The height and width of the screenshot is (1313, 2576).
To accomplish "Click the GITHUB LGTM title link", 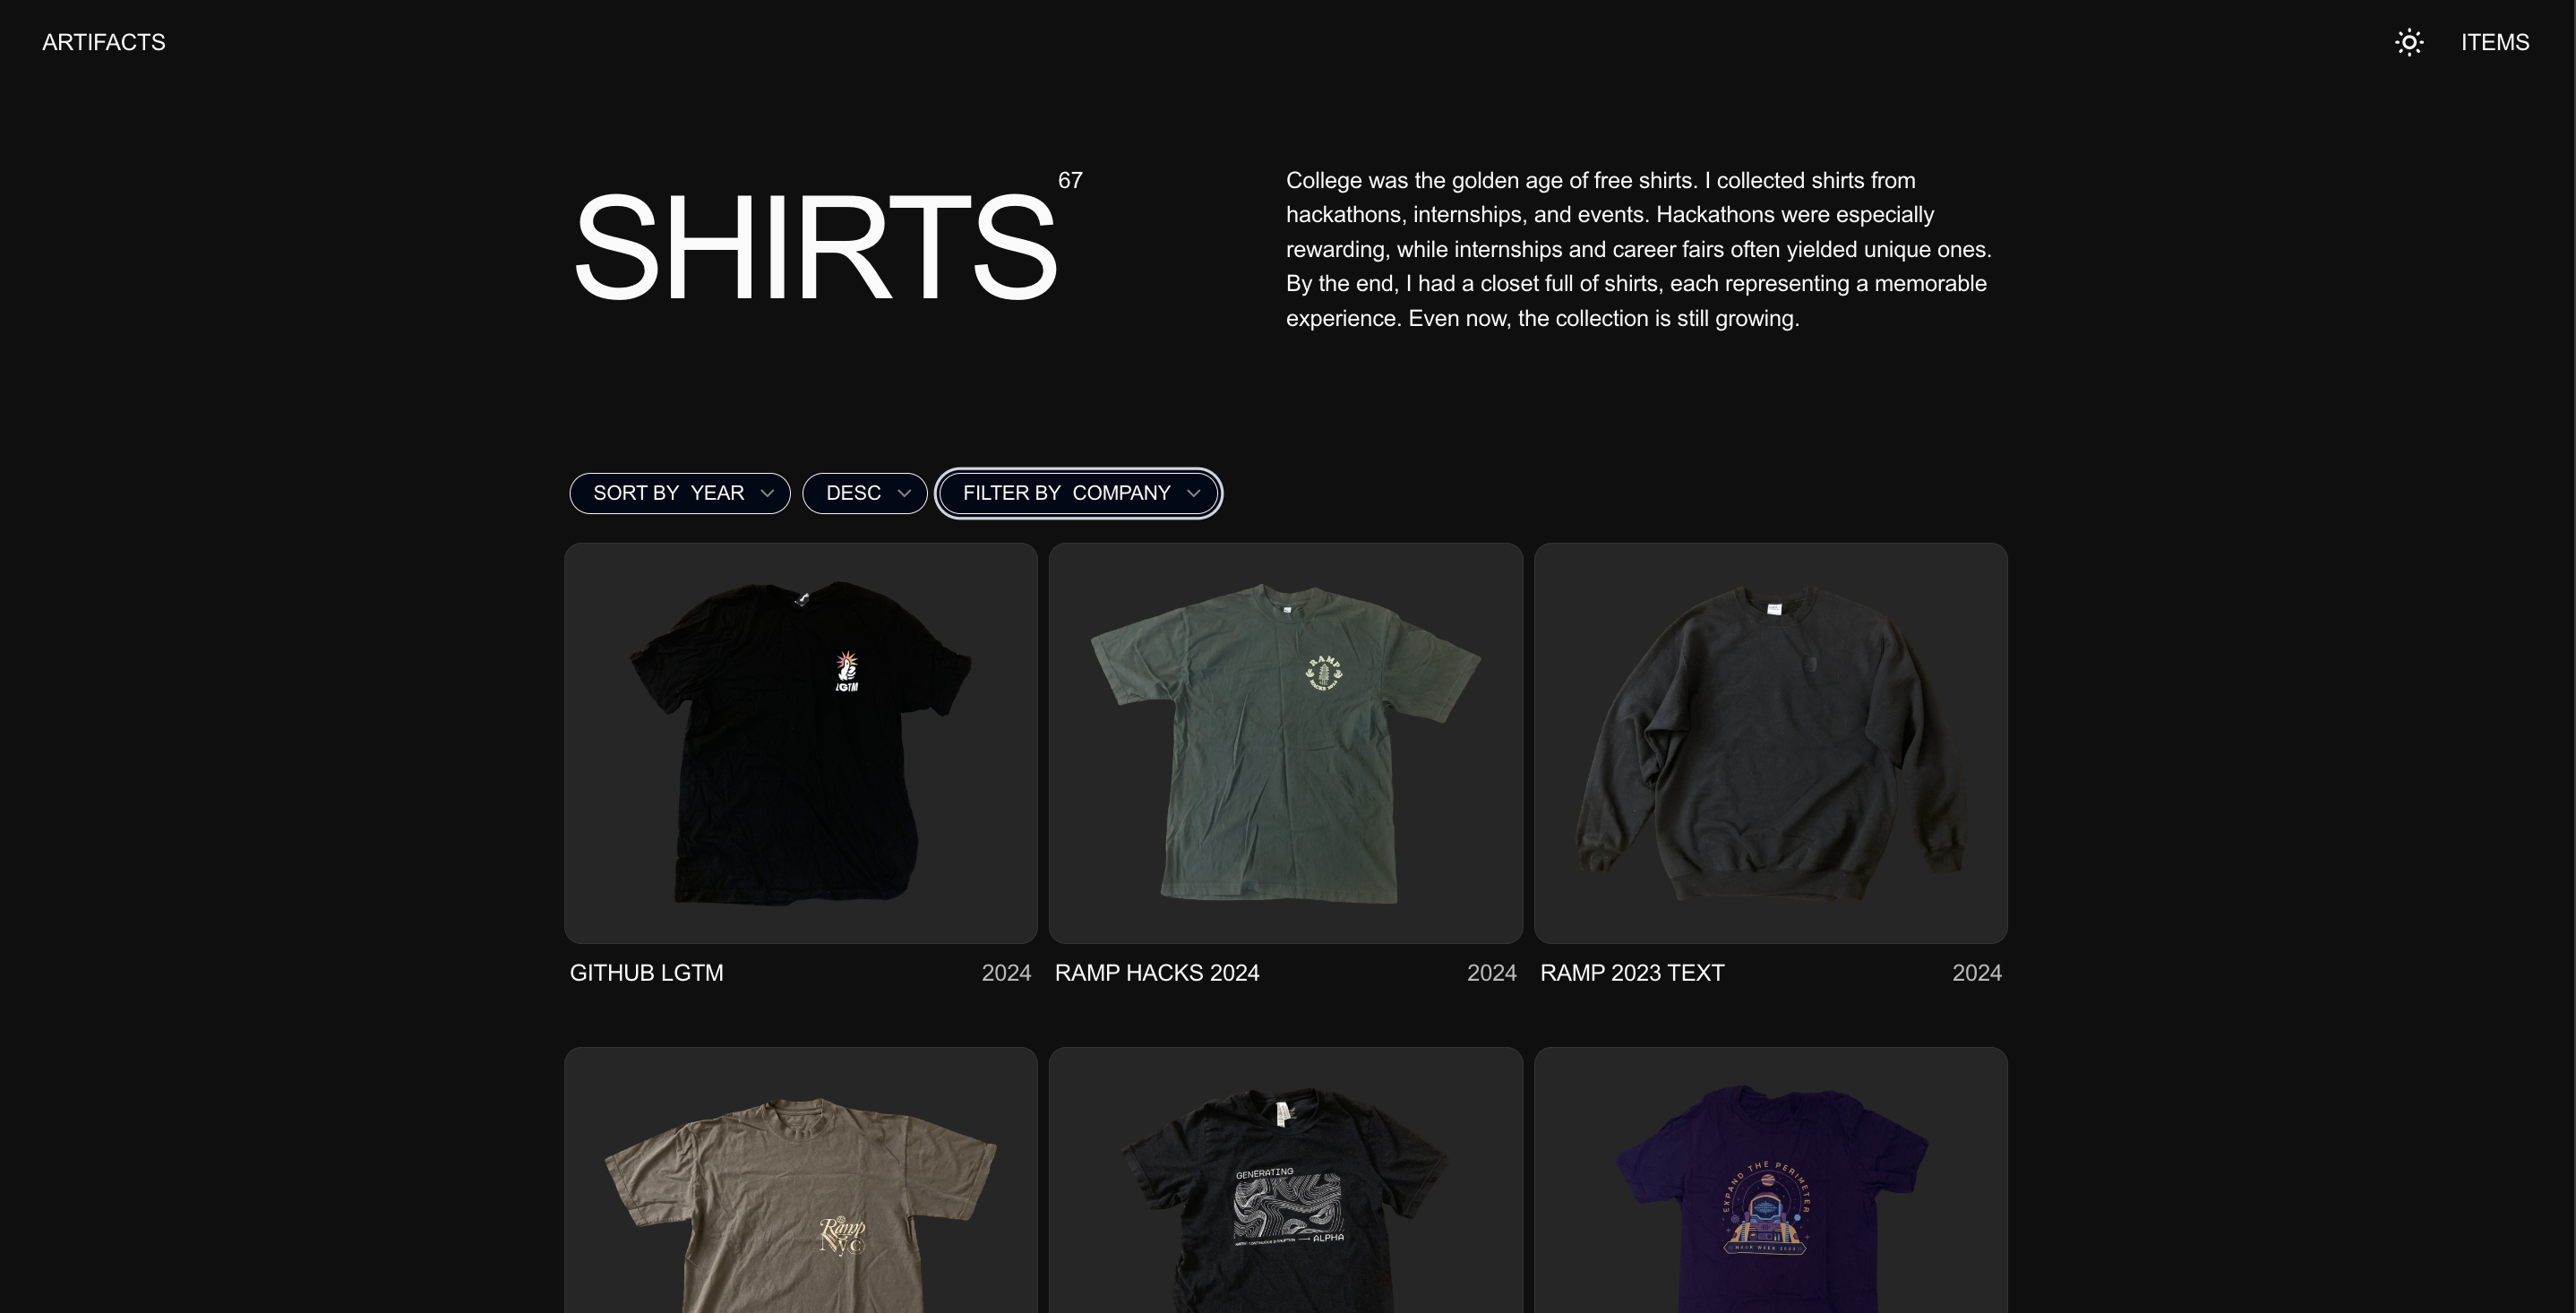I will coord(647,973).
